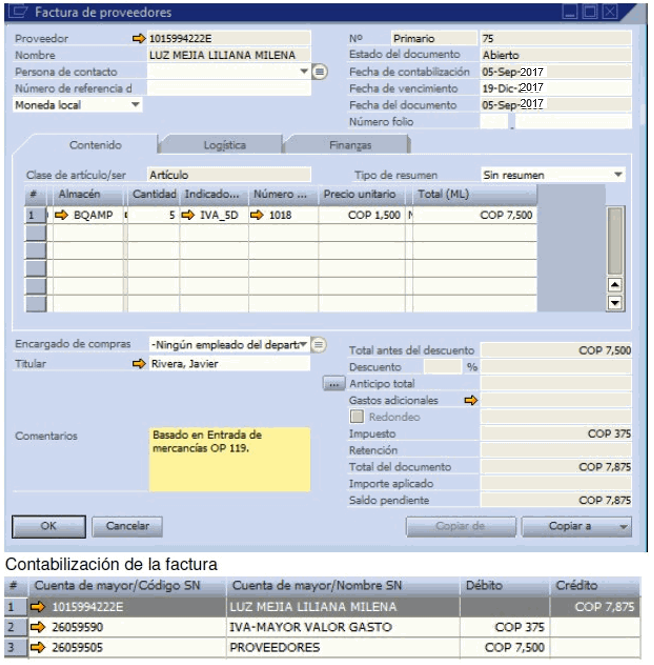
Task: Switch to the Logística tab
Action: click(x=224, y=145)
